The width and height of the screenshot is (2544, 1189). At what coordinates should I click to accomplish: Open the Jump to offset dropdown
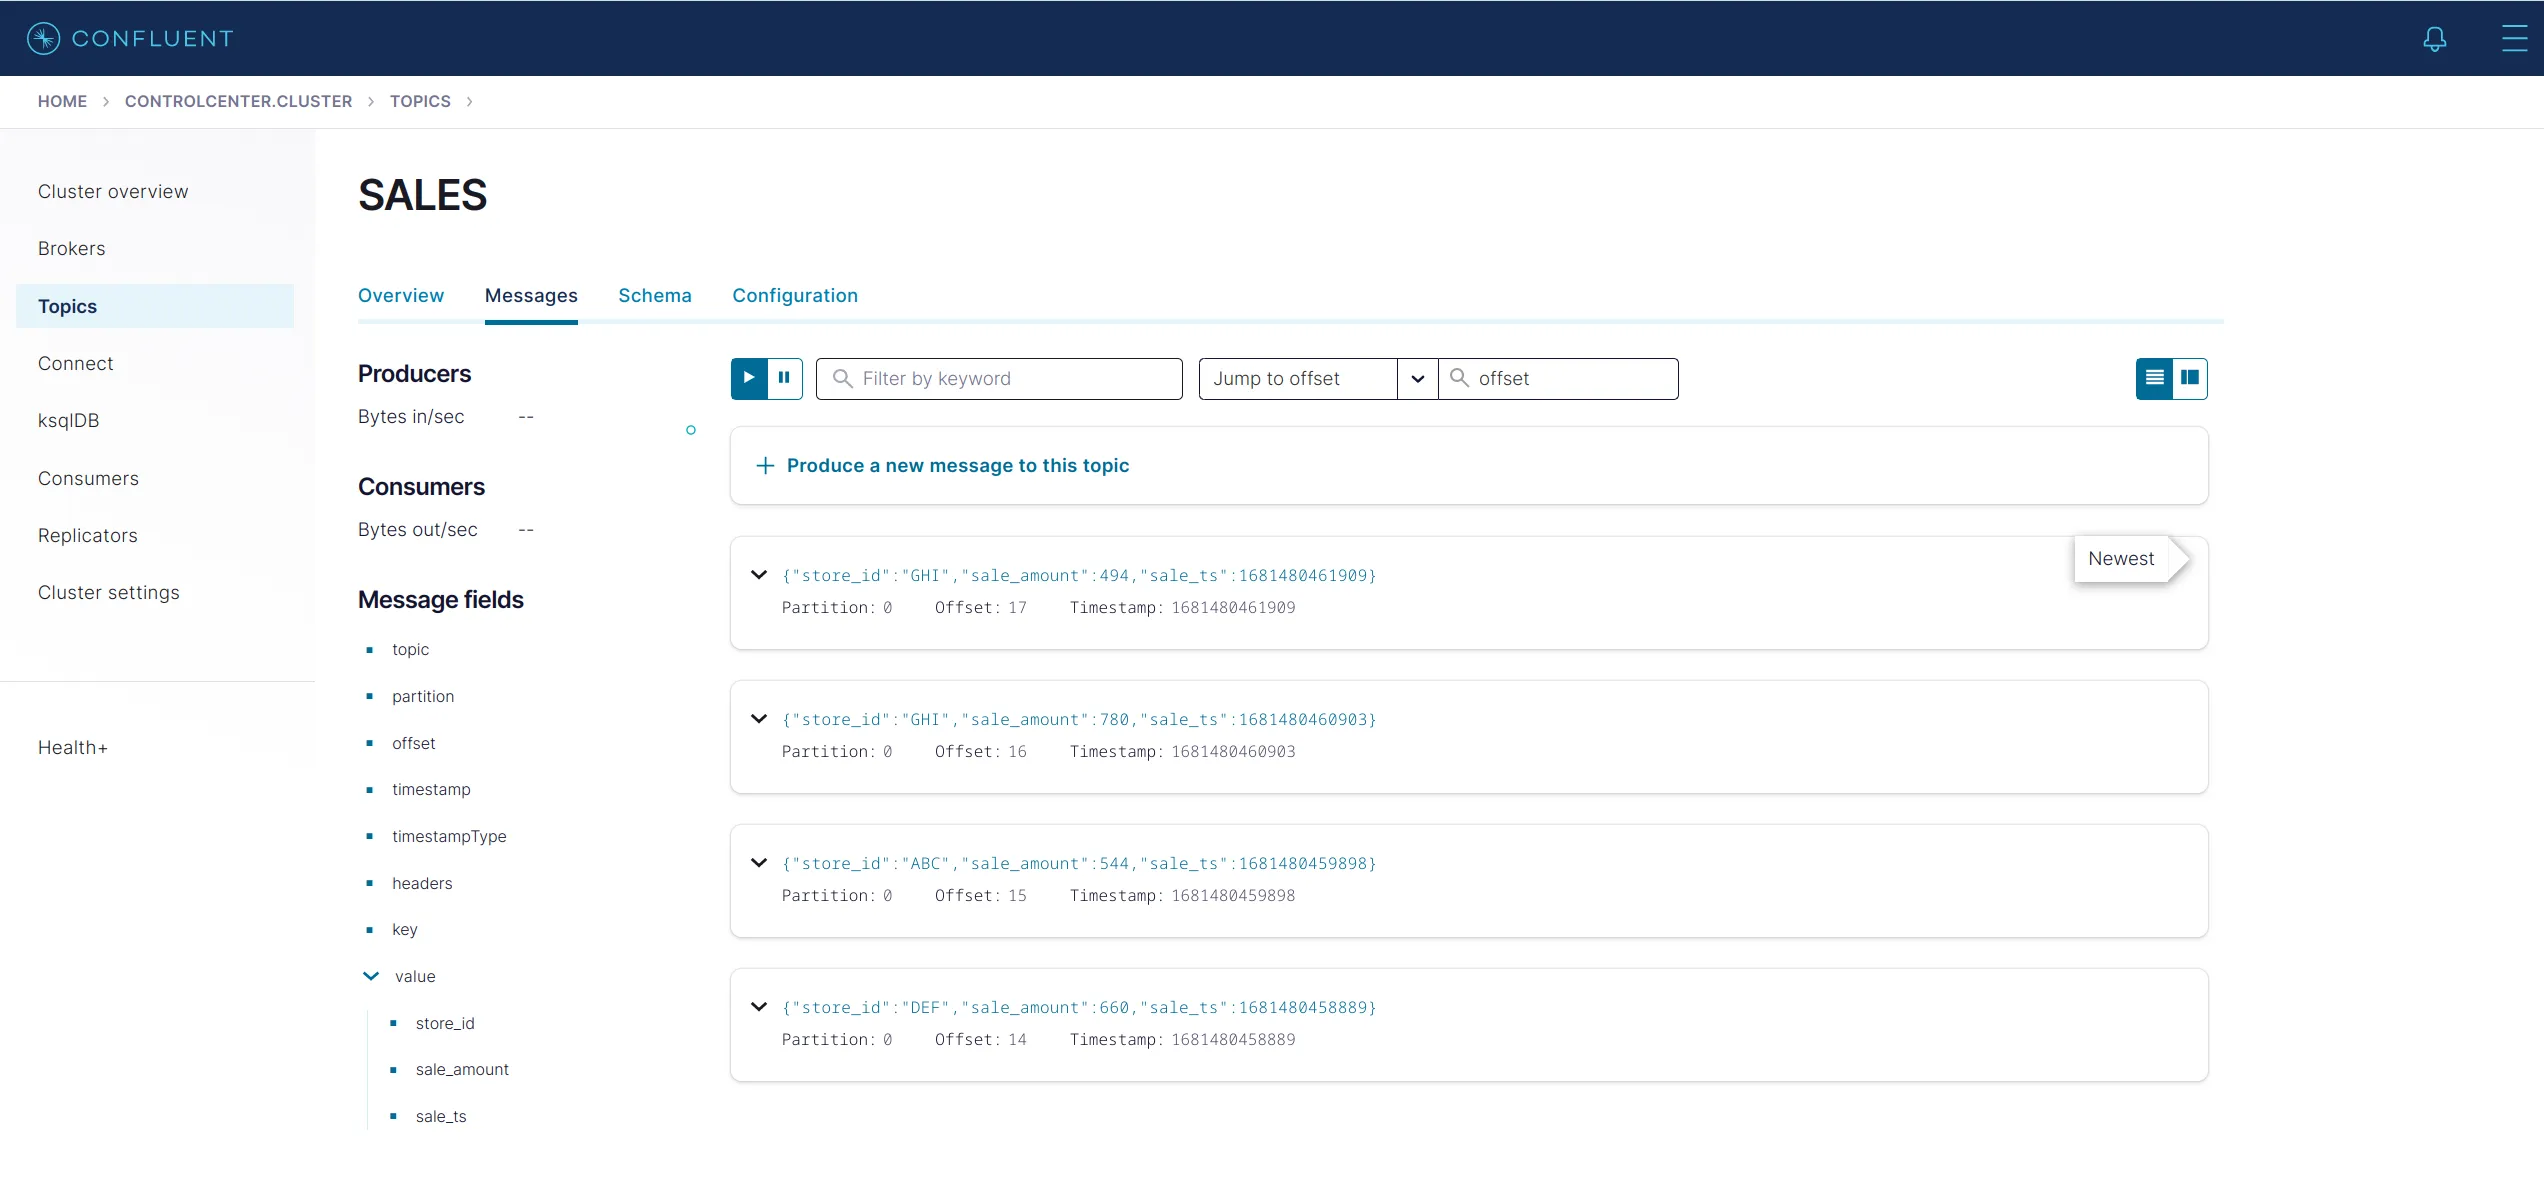1417,379
